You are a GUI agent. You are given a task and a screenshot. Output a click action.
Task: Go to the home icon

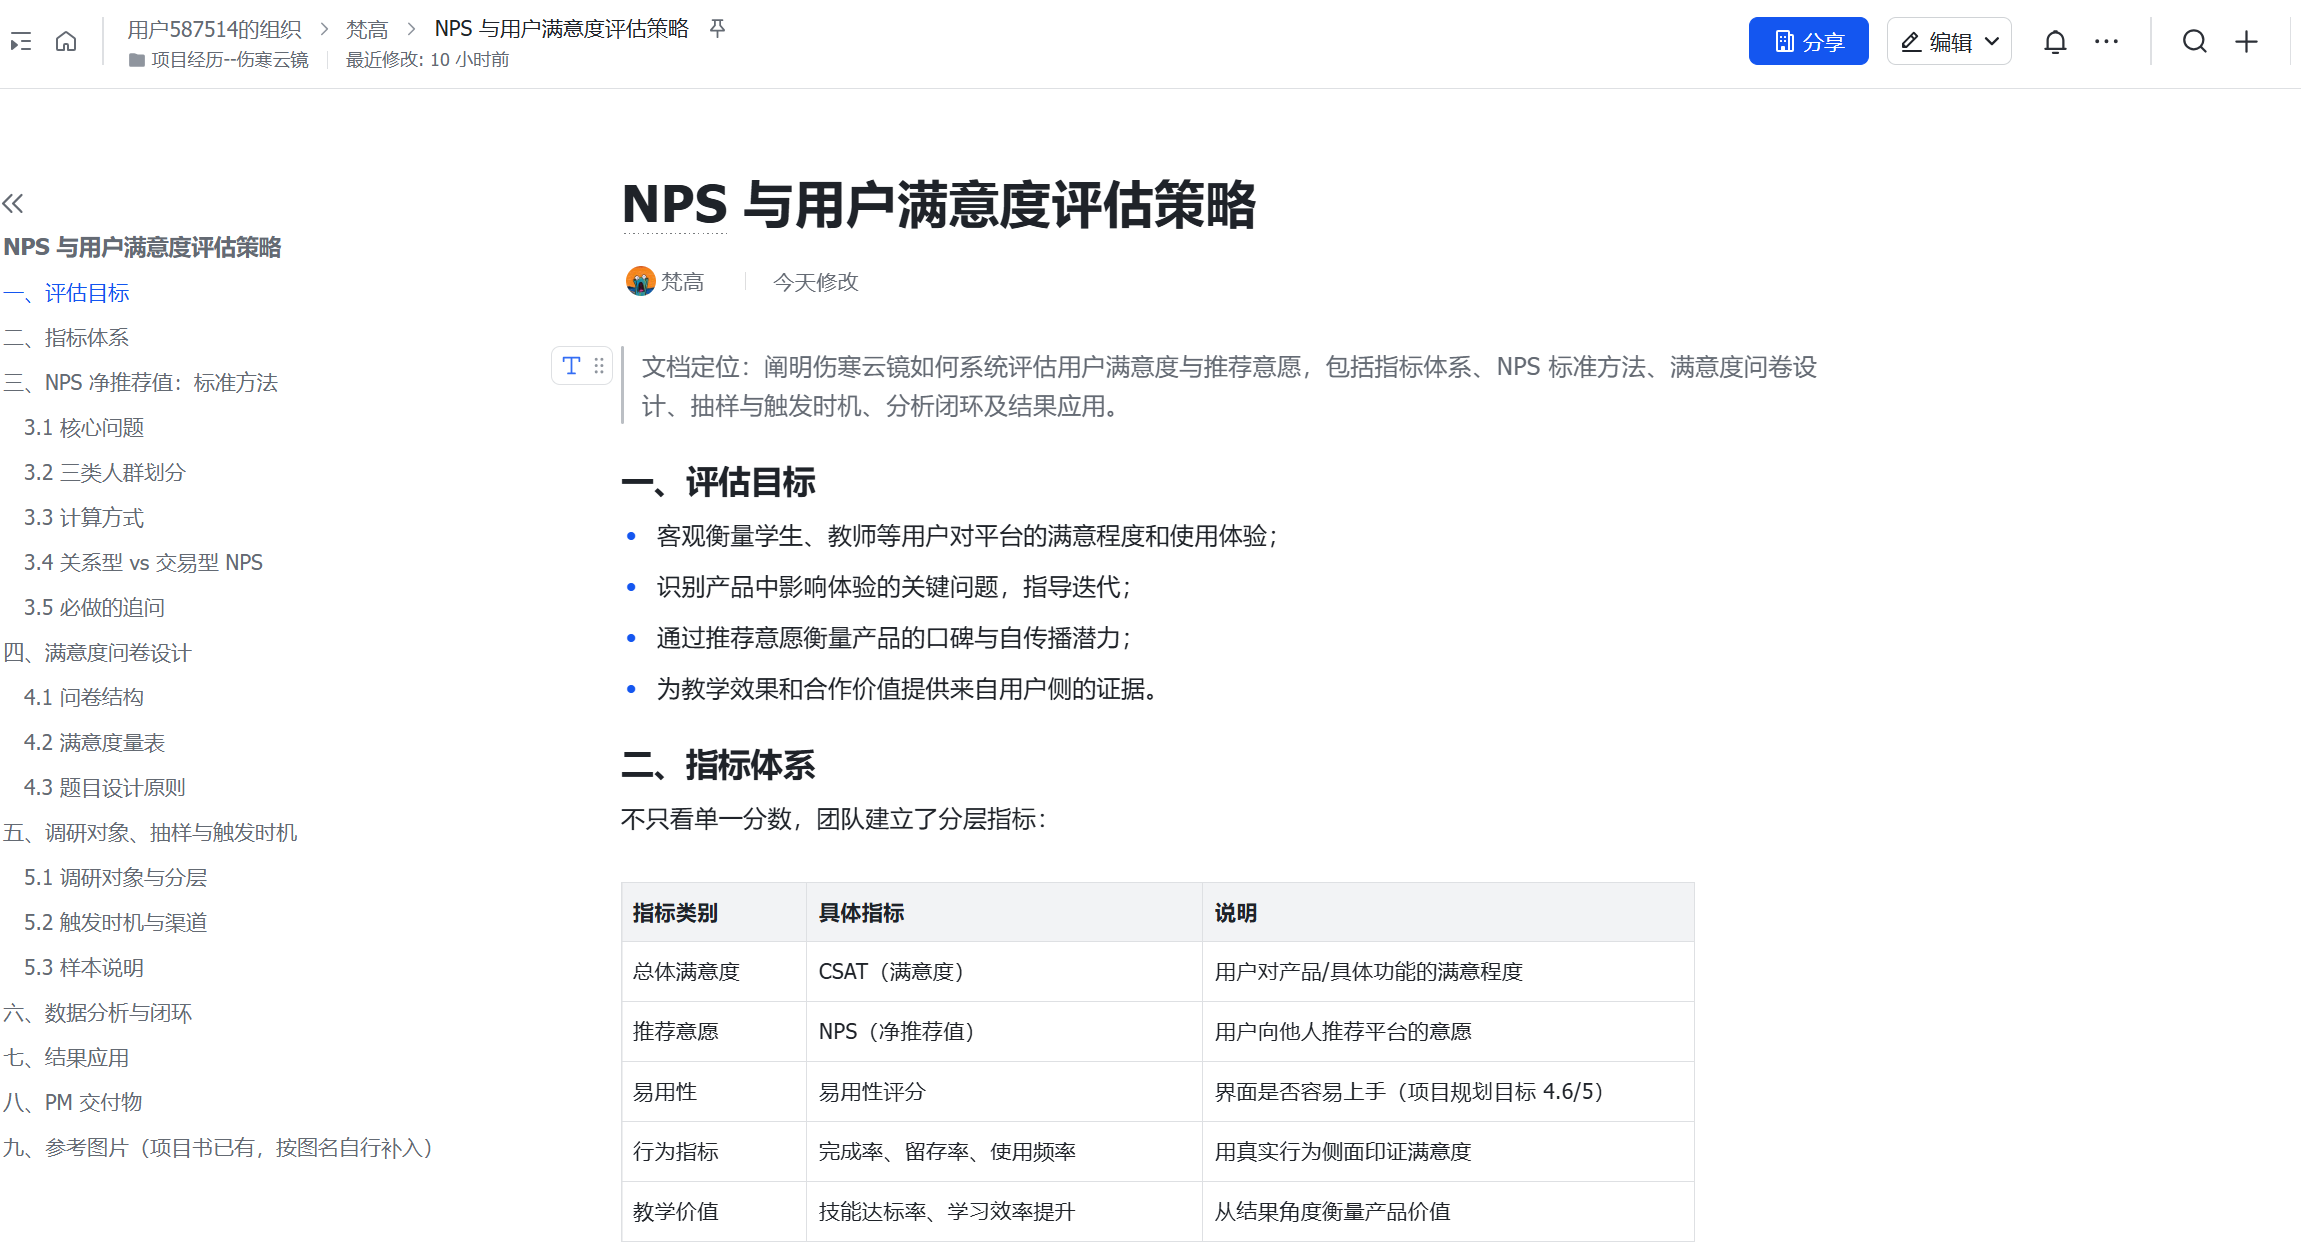(x=66, y=42)
